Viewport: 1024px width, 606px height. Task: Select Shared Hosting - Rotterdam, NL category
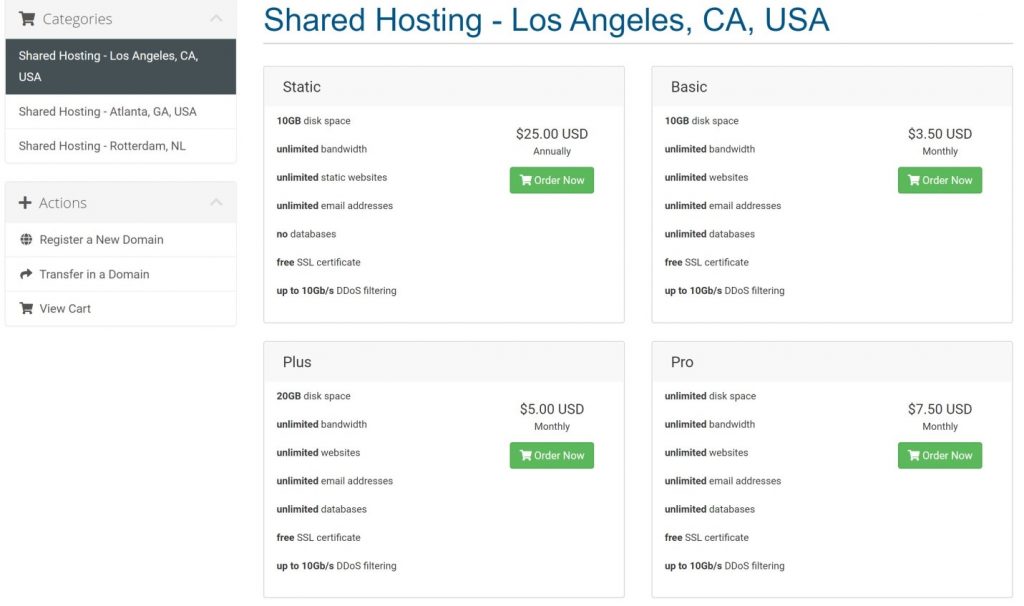(x=121, y=146)
